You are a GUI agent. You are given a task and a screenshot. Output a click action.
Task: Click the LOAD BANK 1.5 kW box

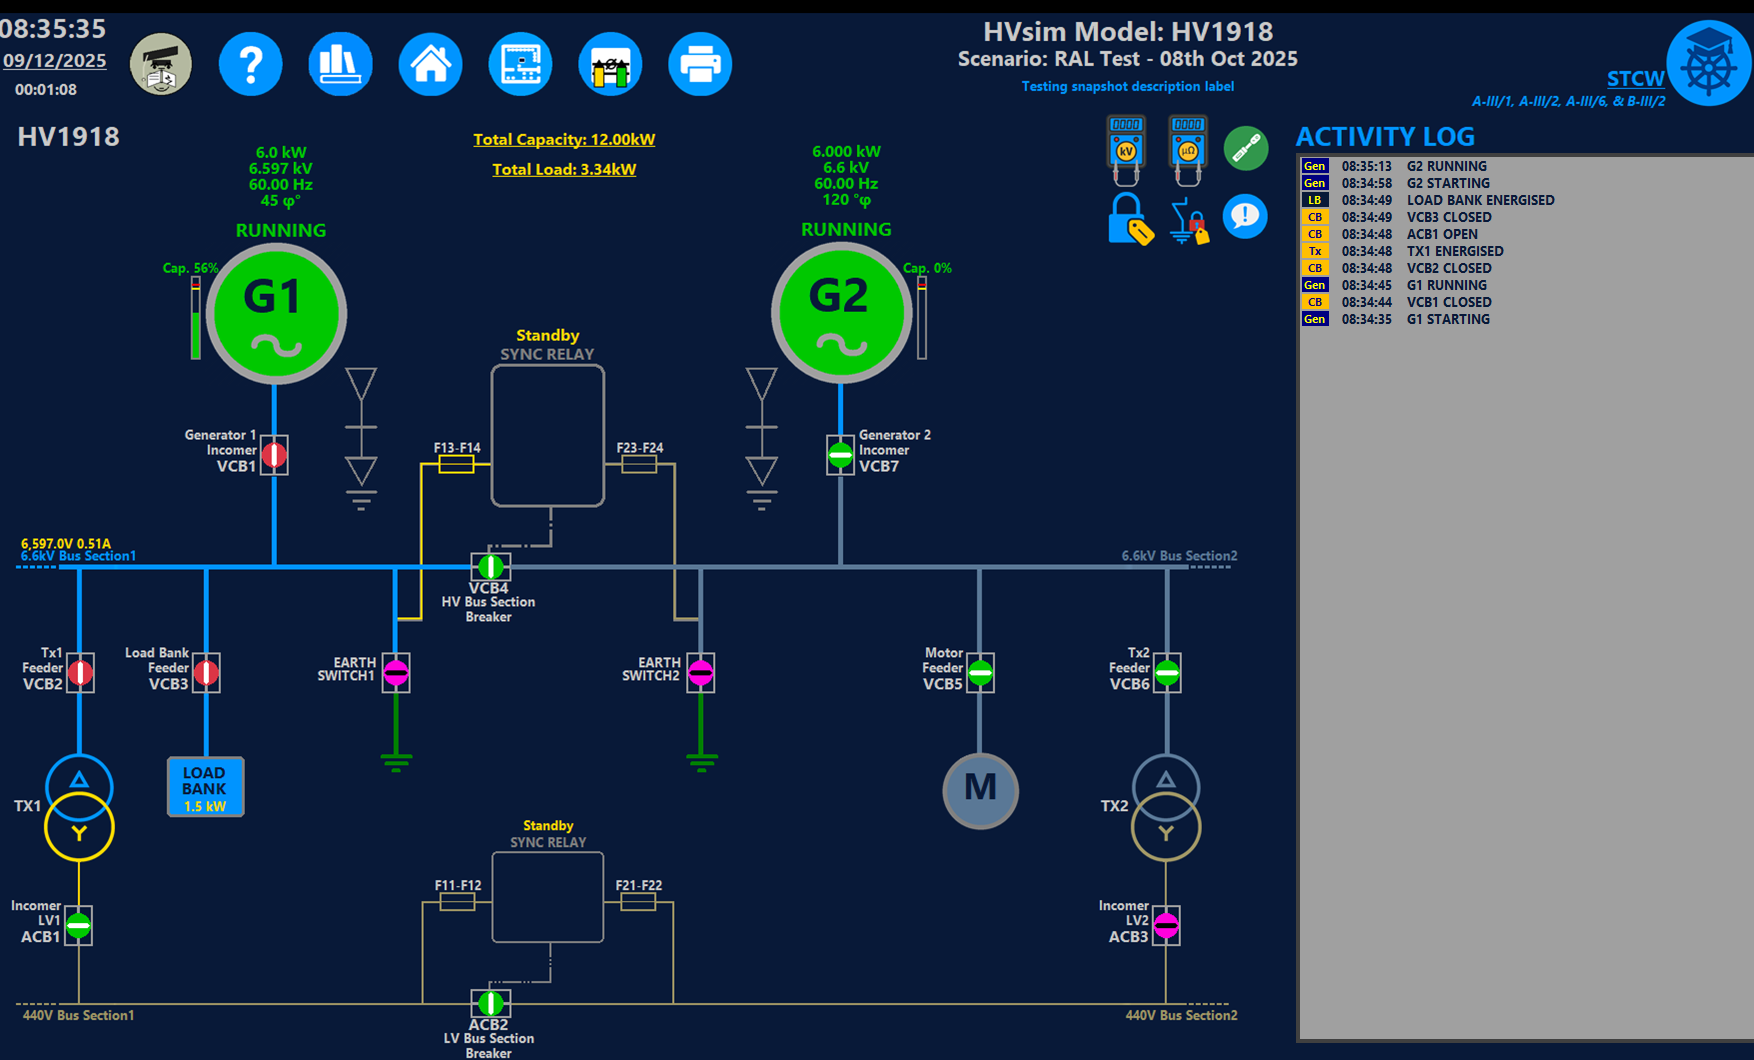205,787
